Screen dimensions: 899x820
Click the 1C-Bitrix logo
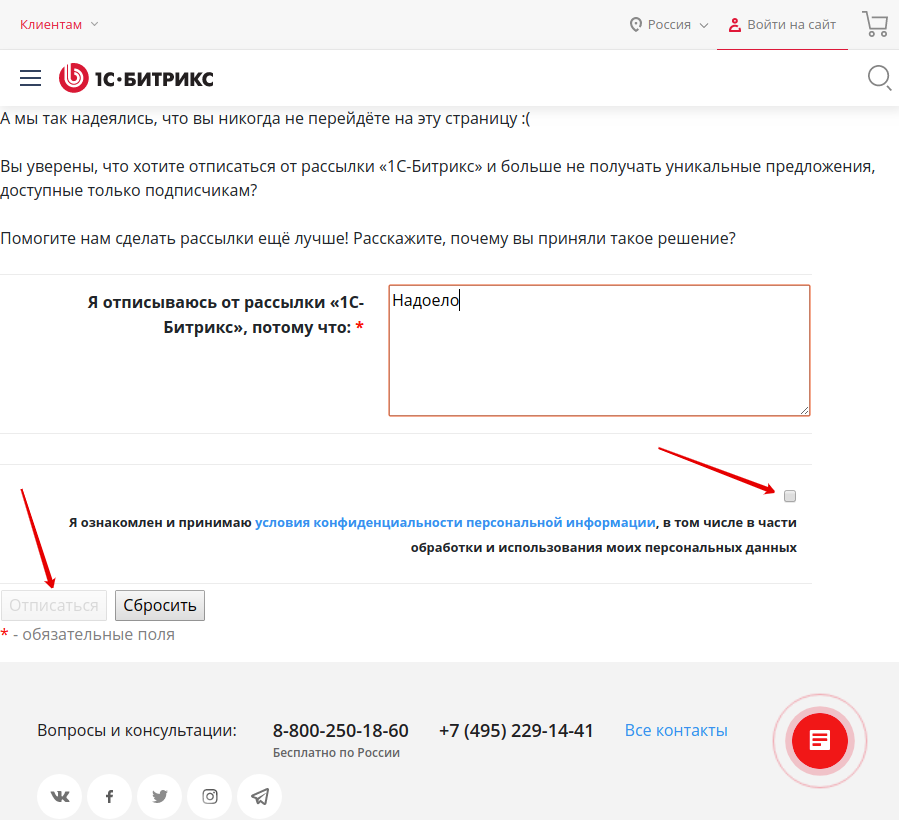point(136,78)
